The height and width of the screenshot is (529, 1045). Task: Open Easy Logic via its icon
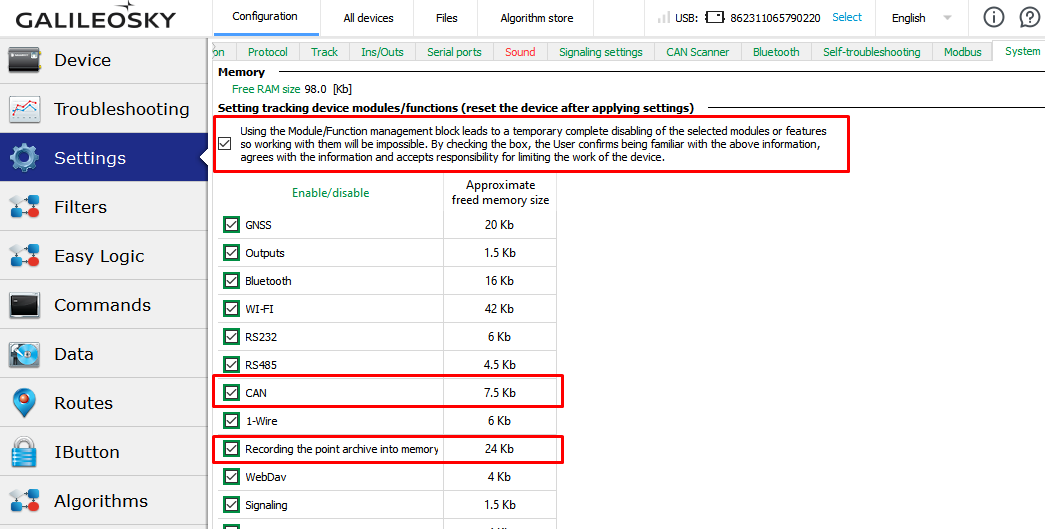(25, 256)
